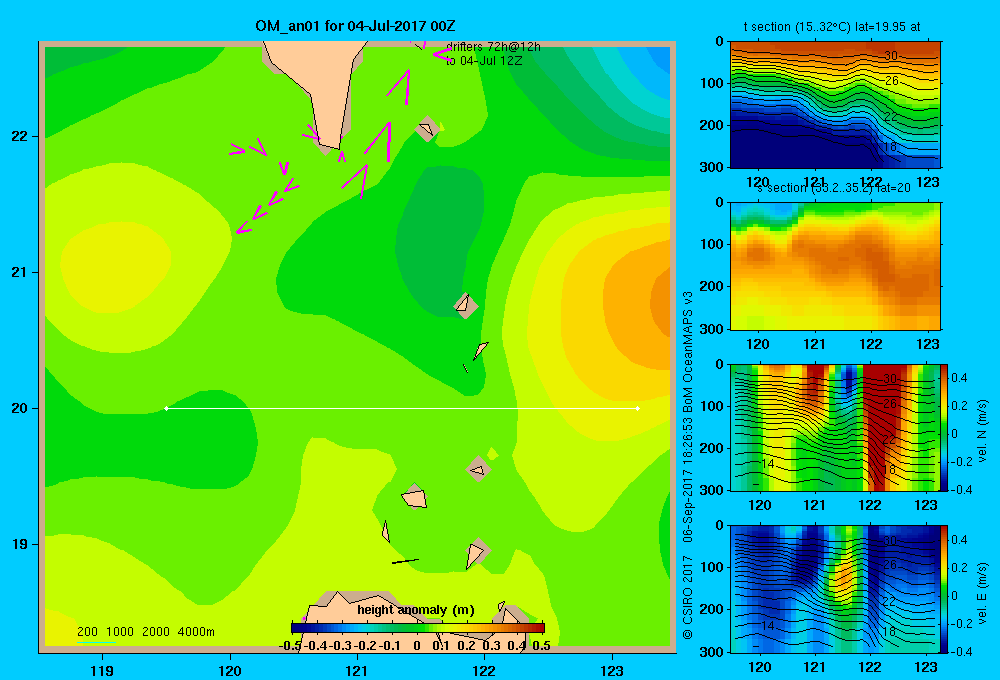Viewport: 1000px width, 680px height.
Task: Select the left endpoint of the white section line
Action: tap(166, 408)
